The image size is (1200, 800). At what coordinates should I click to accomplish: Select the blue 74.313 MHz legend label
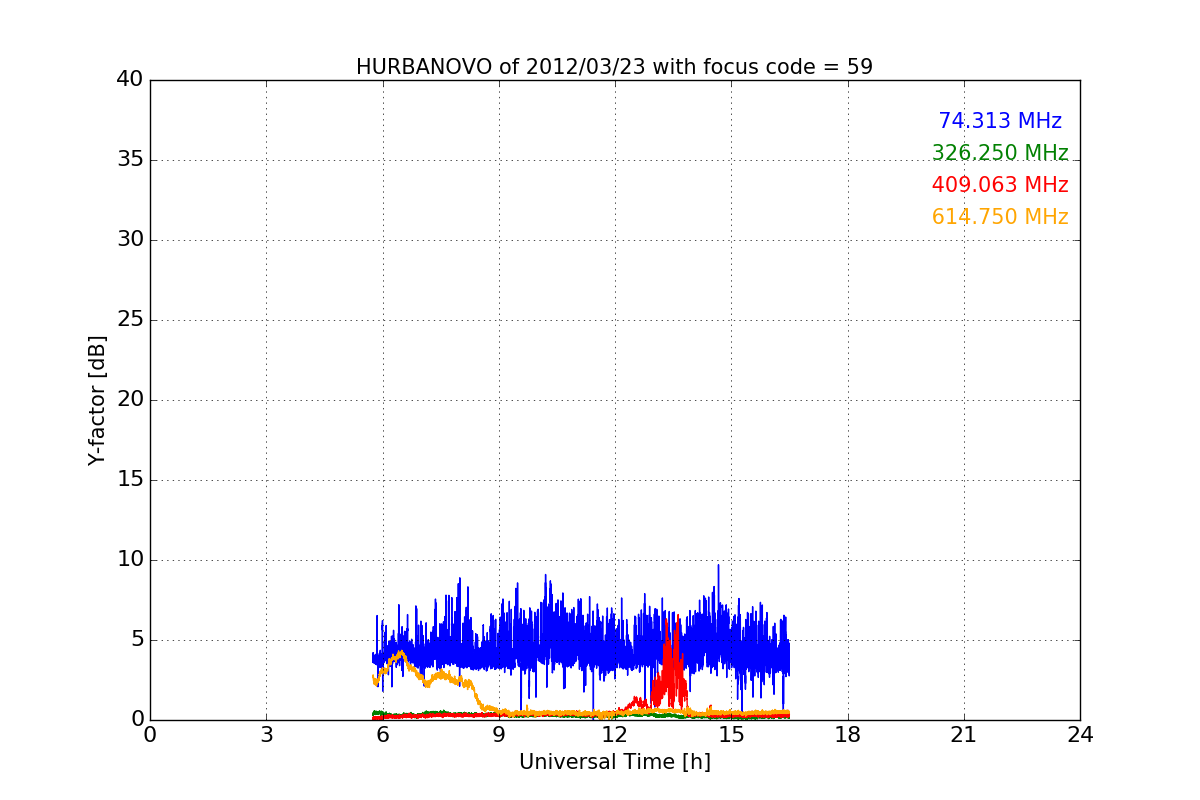tap(1000, 121)
